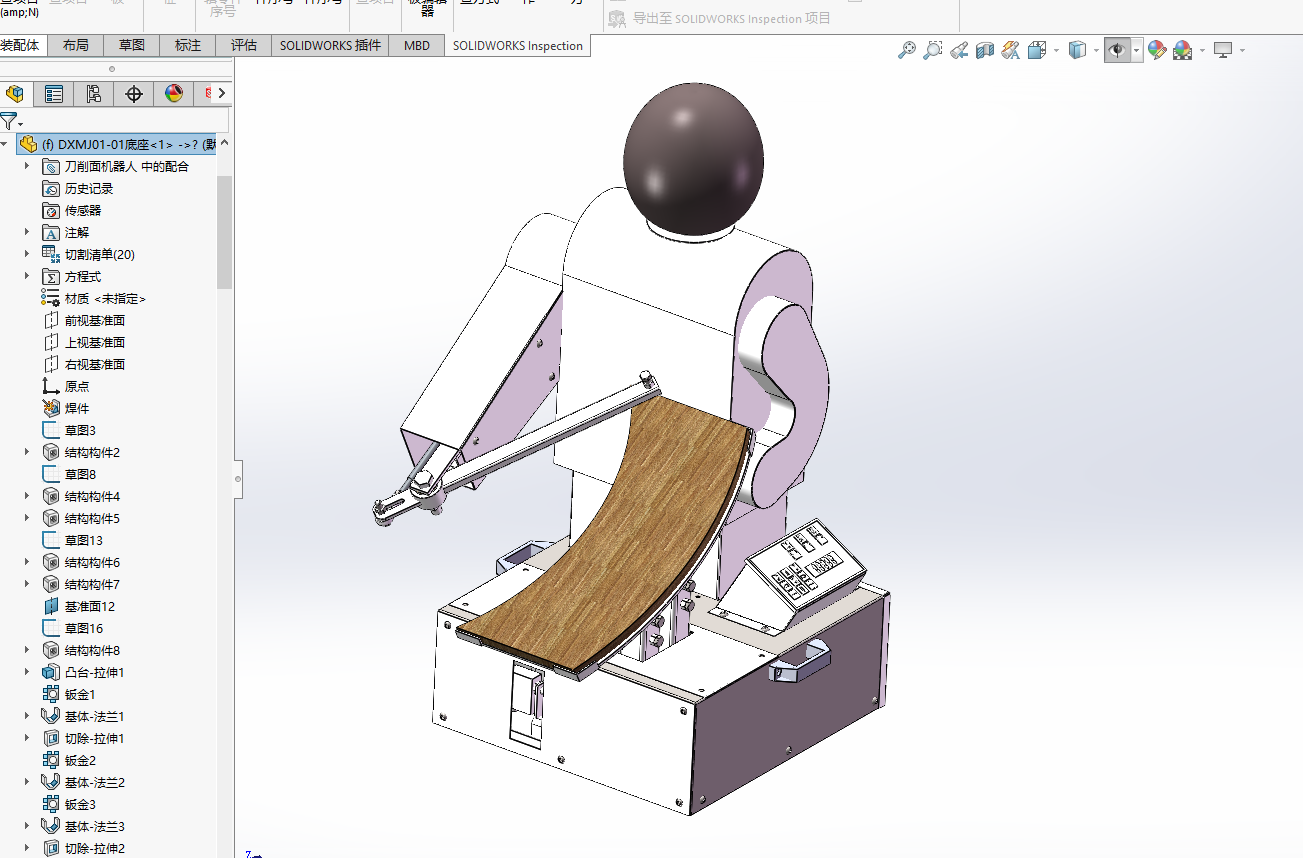Select 钣金1 feature
The height and width of the screenshot is (858, 1303).
coord(80,694)
